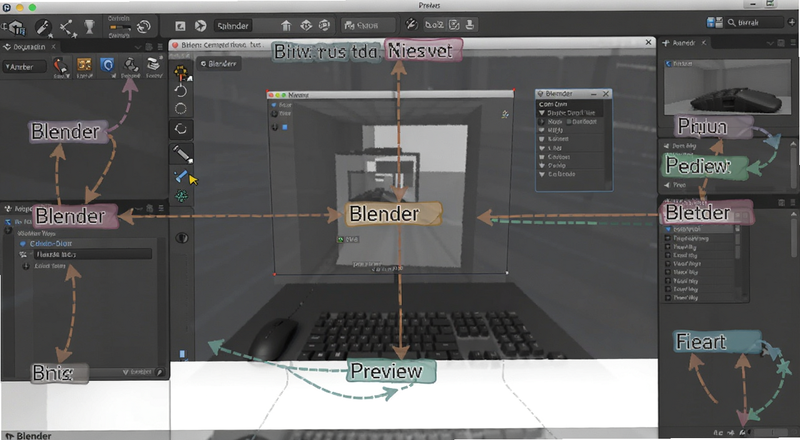Open the chevron dropdown in the left panel header
Viewport: 800px width, 440px height.
(138, 47)
